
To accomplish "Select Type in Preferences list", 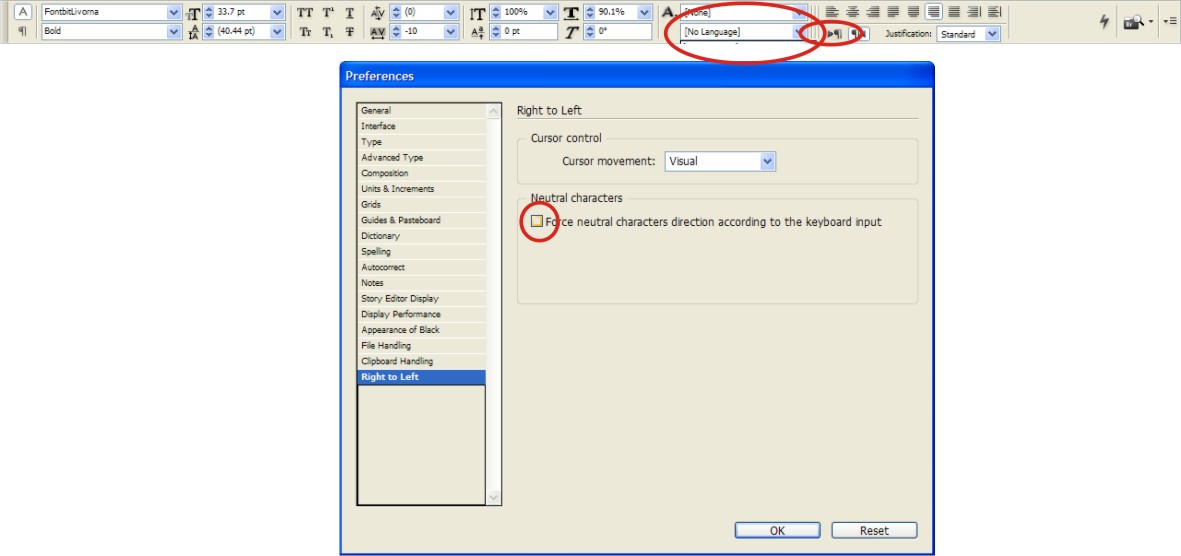I will pyautogui.click(x=421, y=142).
